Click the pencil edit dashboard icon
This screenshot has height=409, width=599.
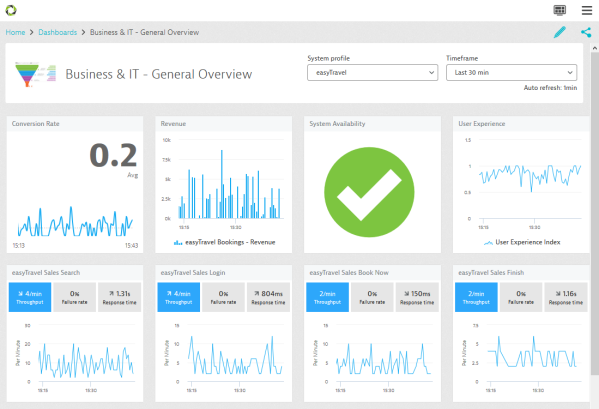(x=560, y=32)
